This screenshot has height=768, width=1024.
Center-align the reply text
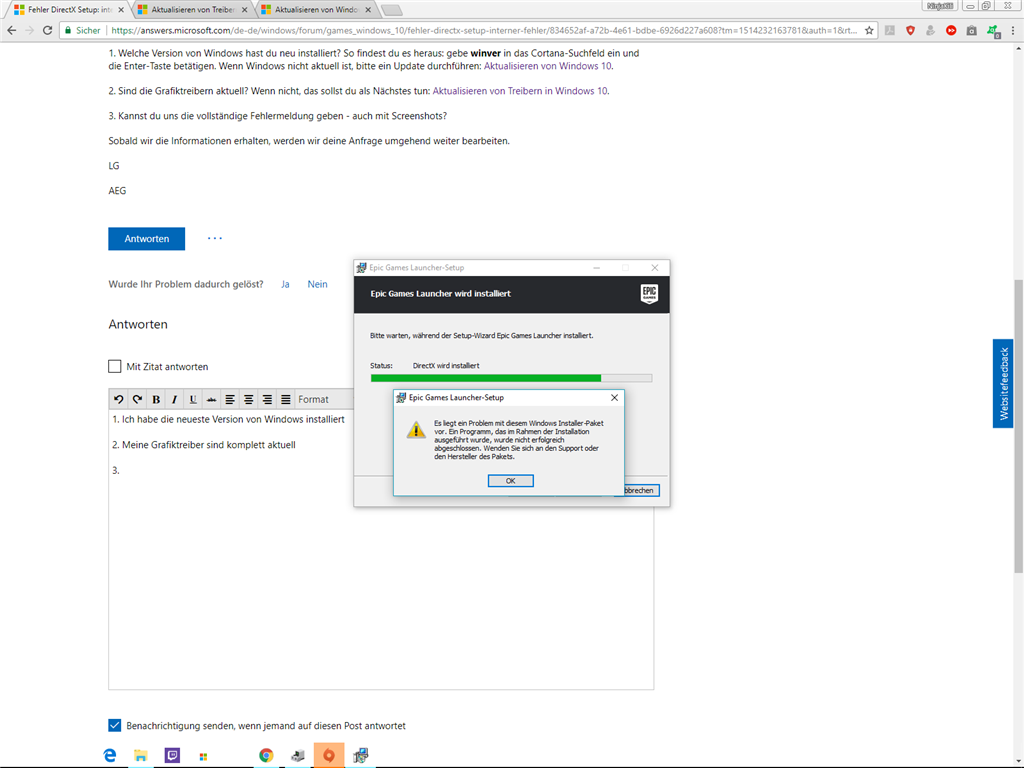[x=249, y=399]
